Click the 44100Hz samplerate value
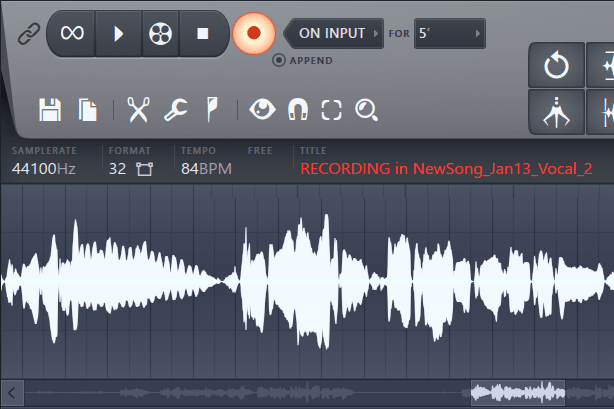The height and width of the screenshot is (409, 614). coord(43,169)
